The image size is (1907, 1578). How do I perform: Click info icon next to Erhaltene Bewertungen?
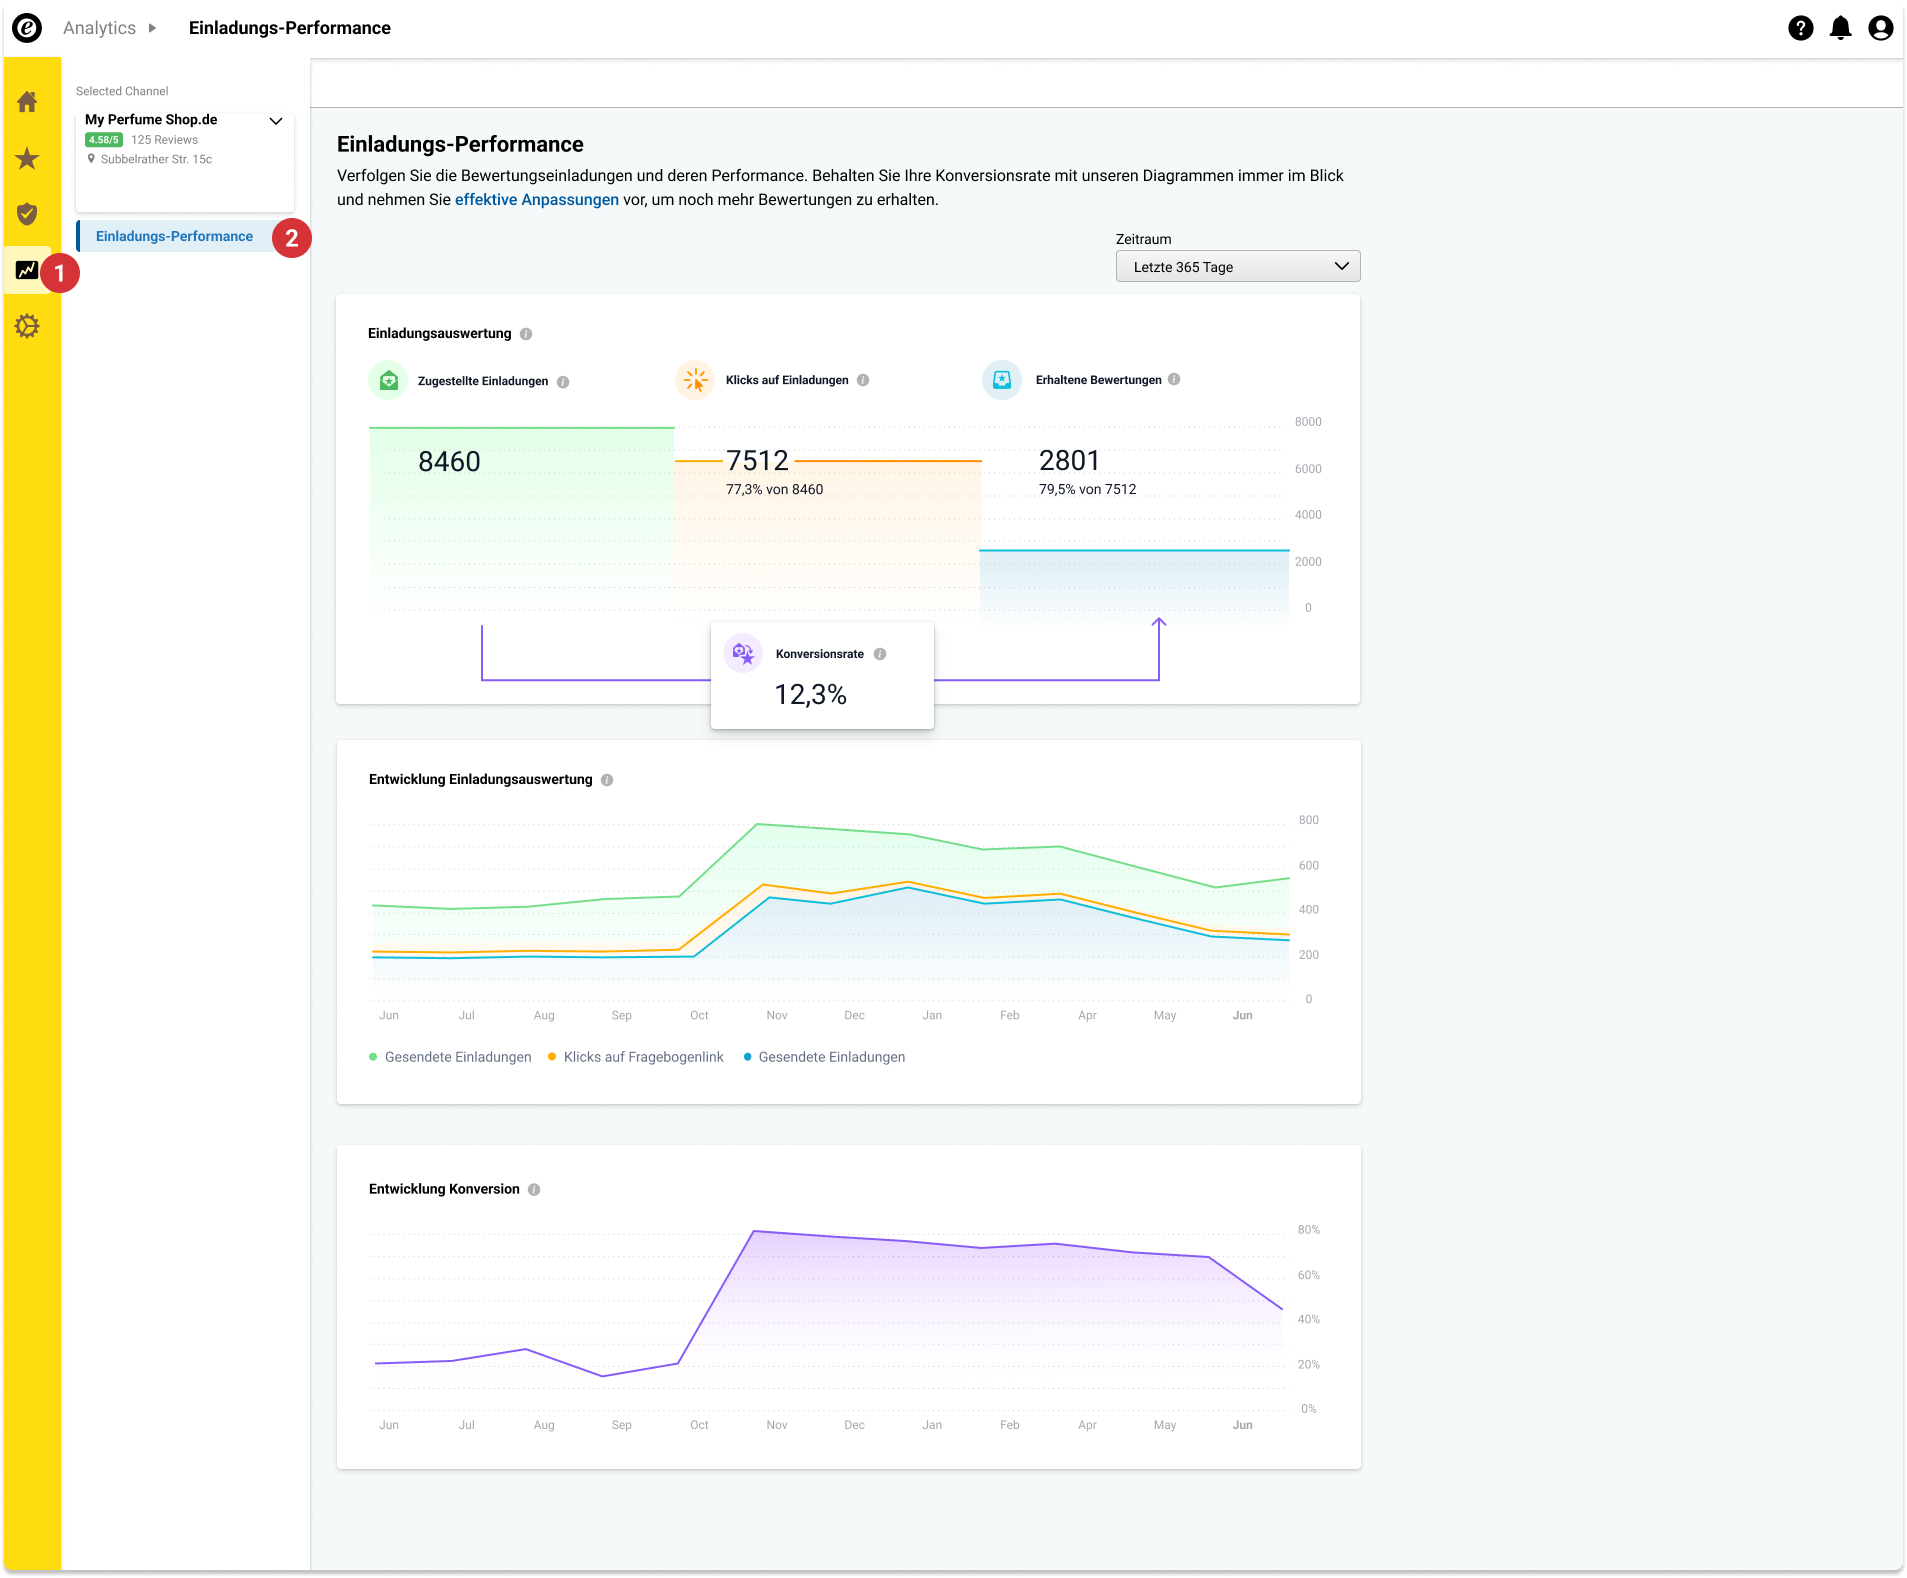point(1174,380)
